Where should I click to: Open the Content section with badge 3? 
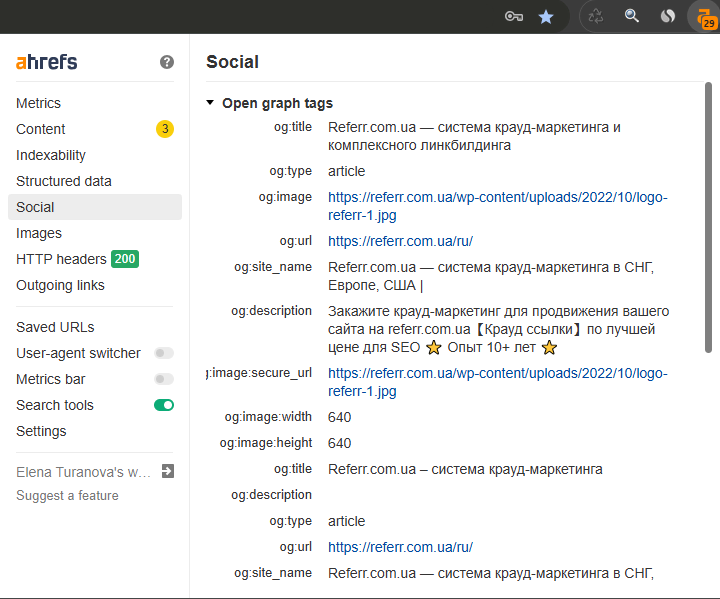[41, 129]
